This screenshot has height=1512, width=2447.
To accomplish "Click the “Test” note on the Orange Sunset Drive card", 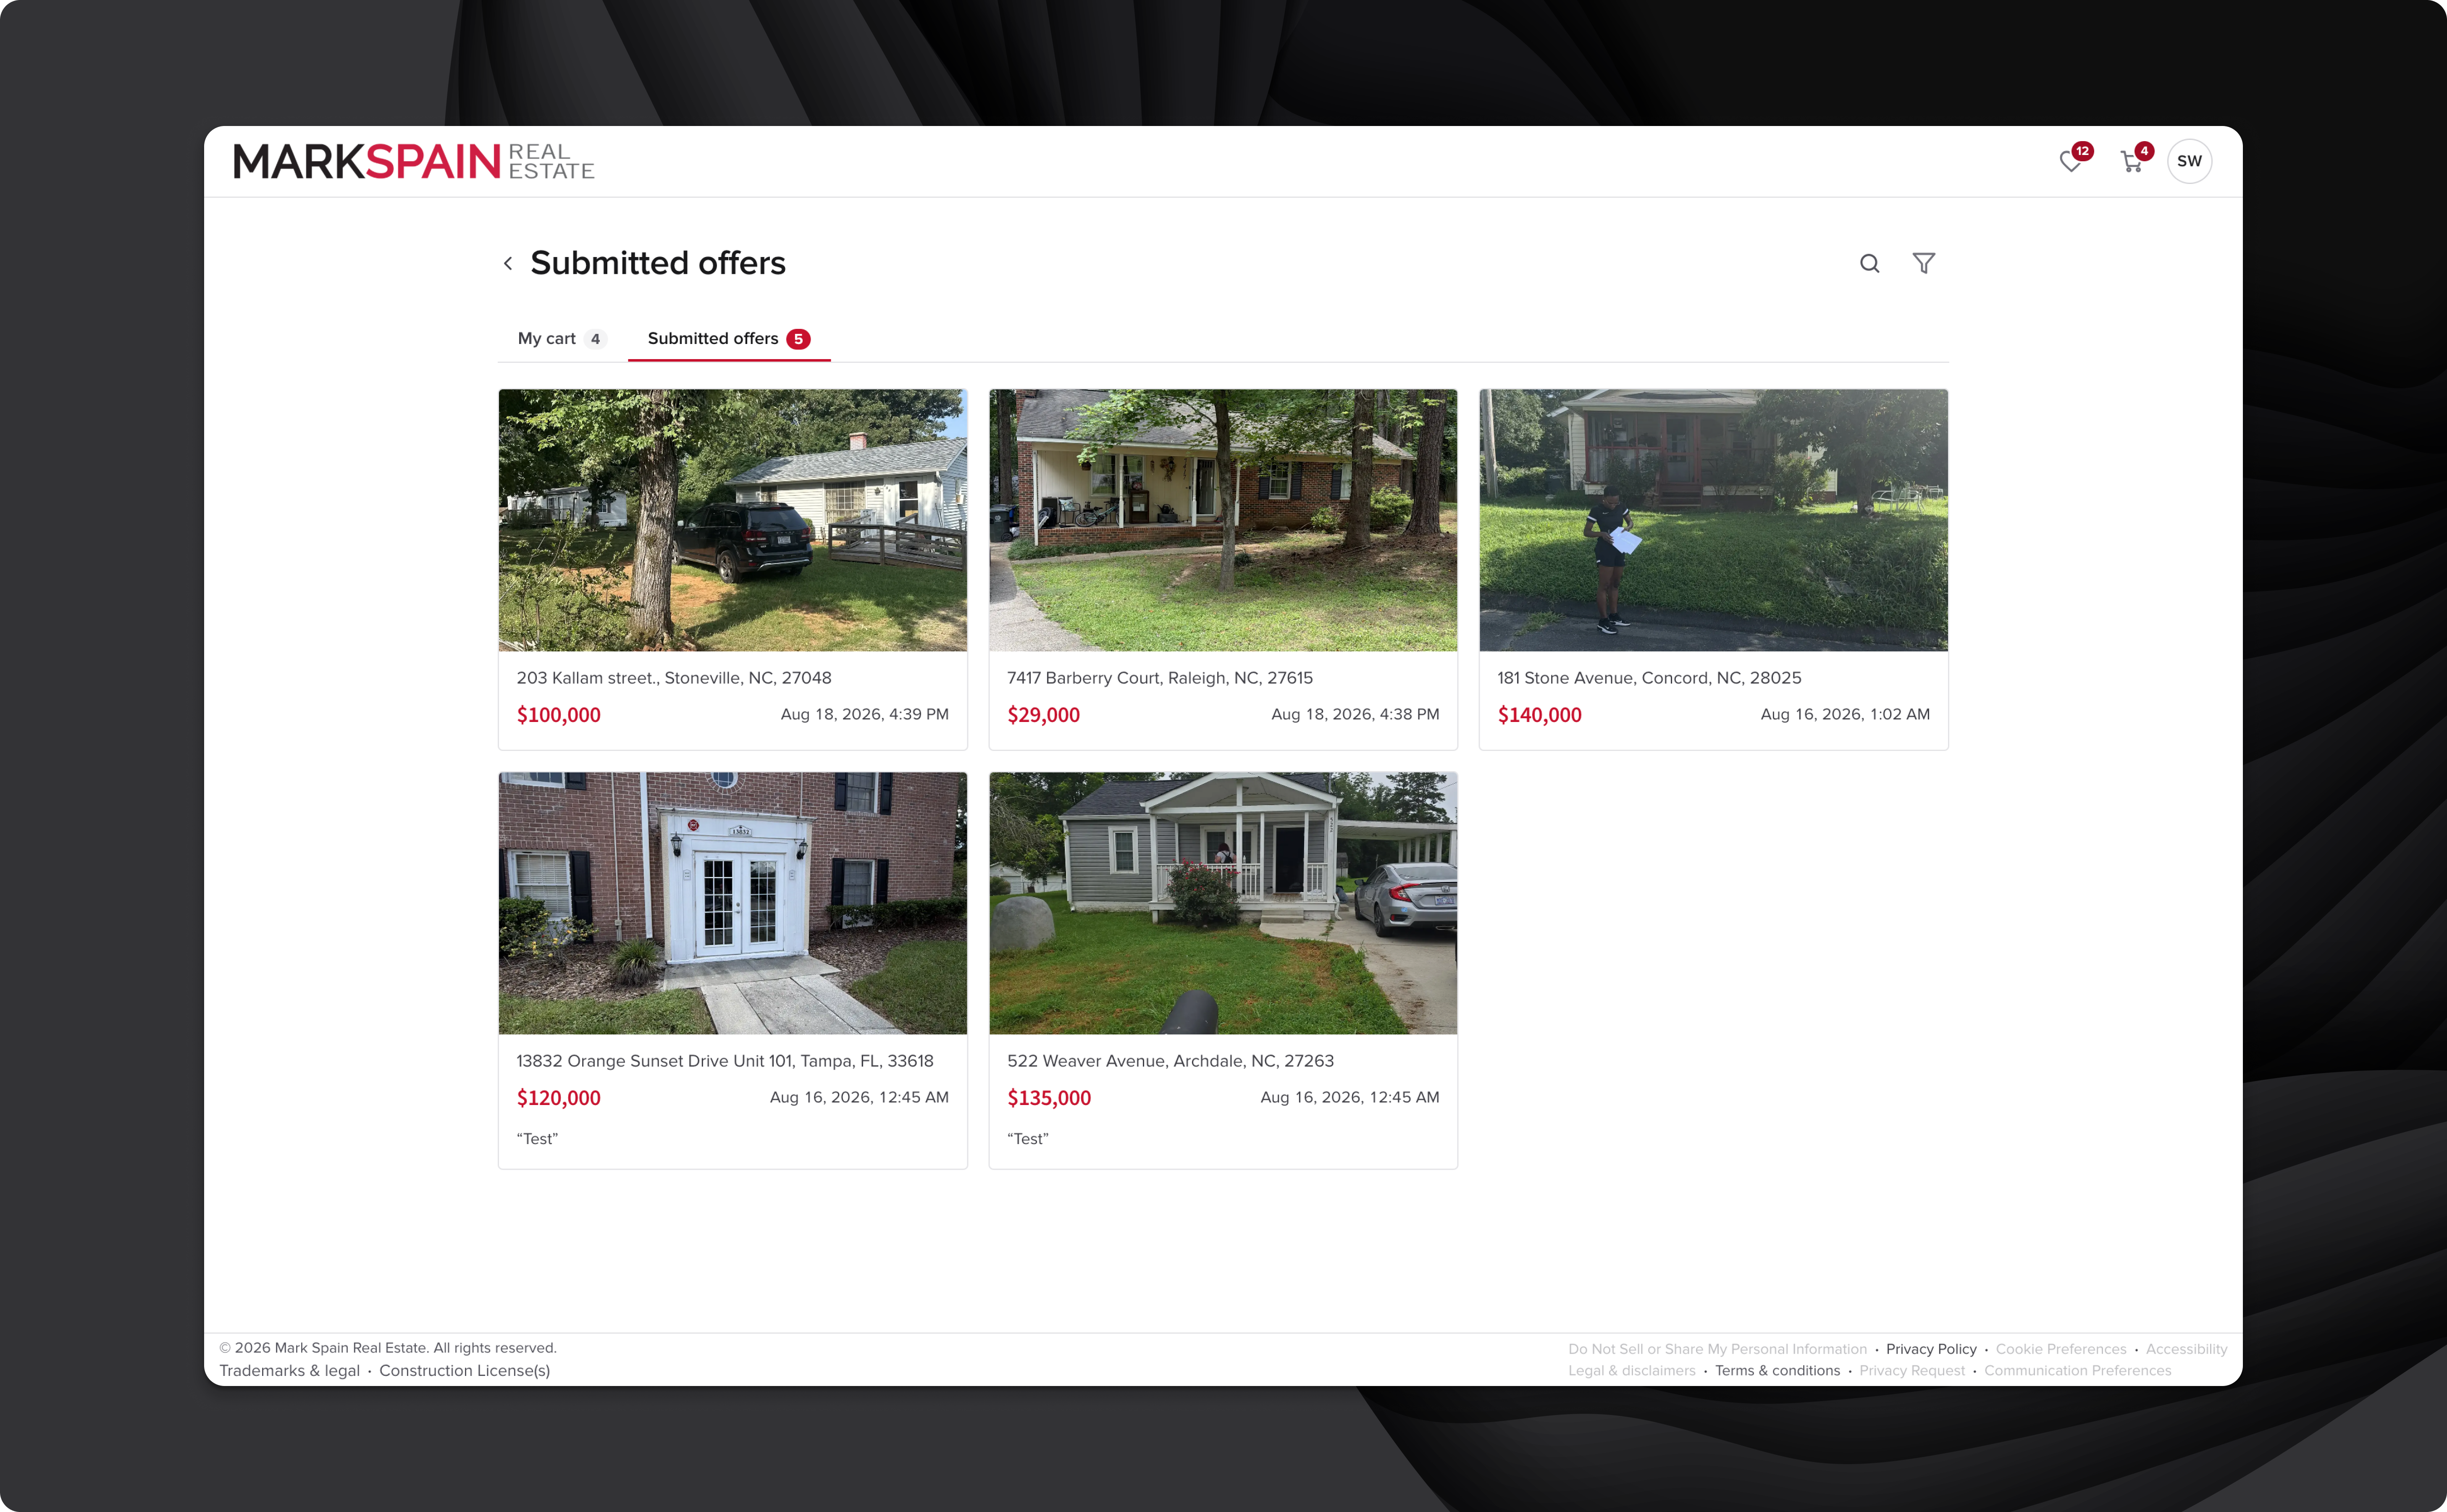I will [537, 1139].
